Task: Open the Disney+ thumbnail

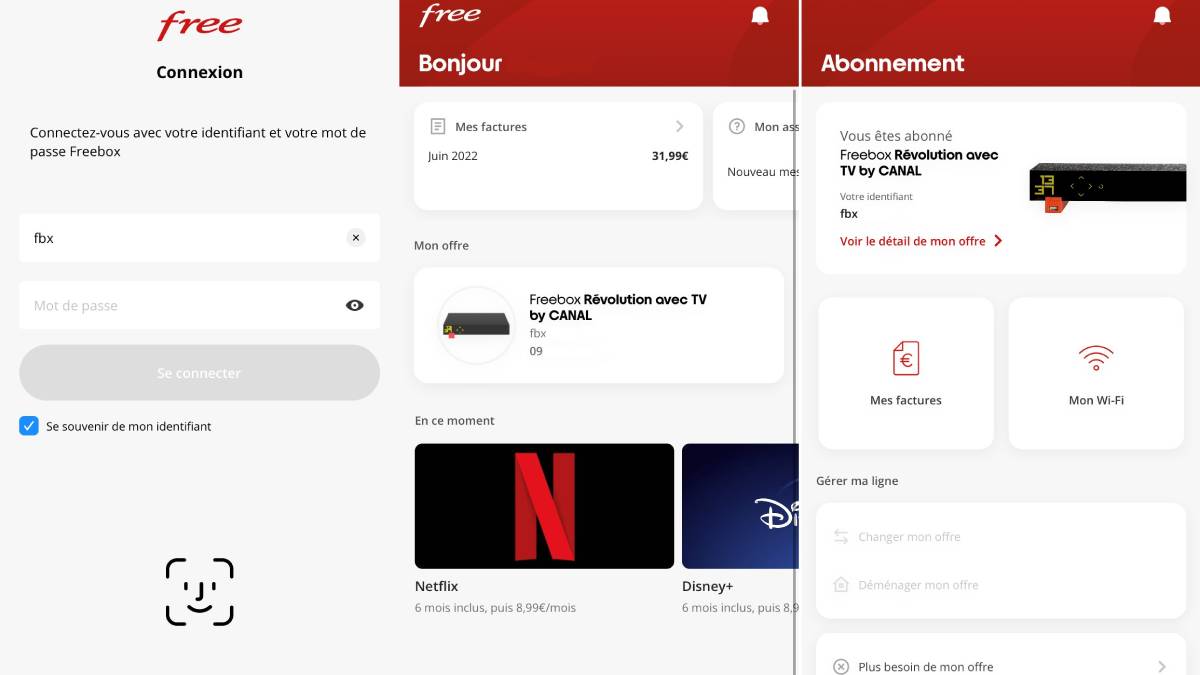Action: click(x=740, y=506)
